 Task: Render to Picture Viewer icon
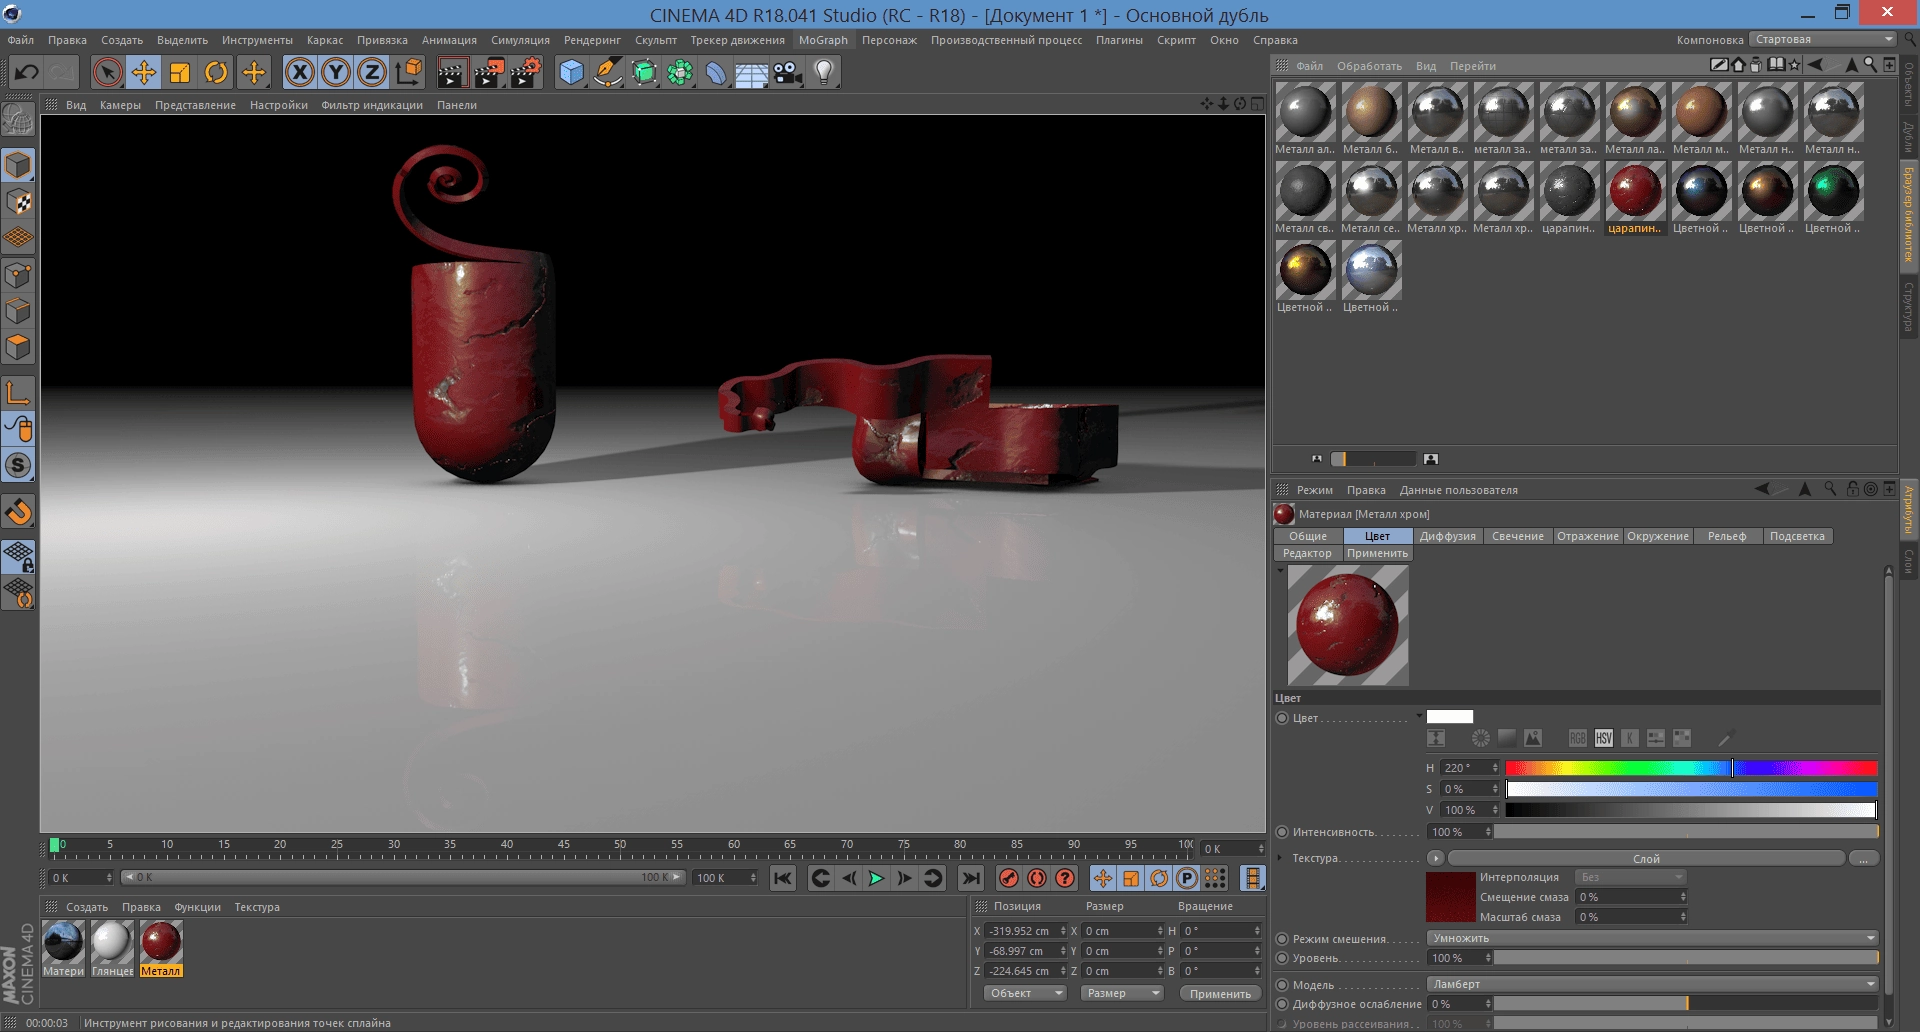point(489,72)
